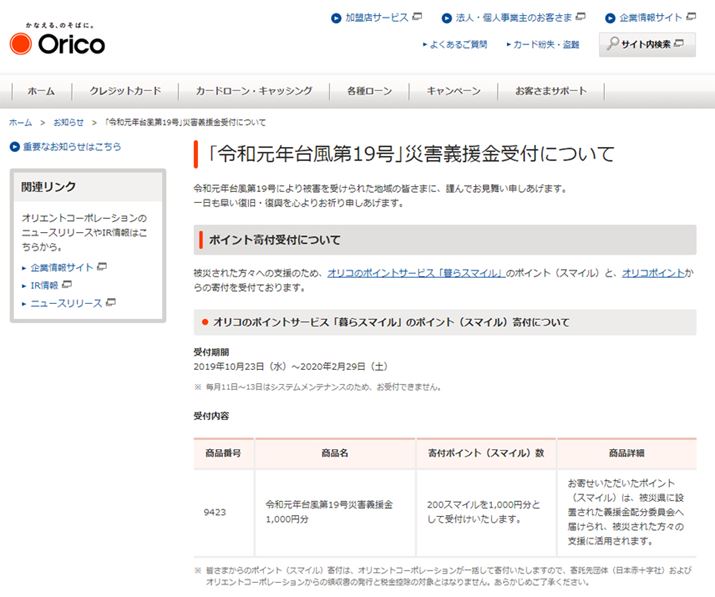Open 企業情報サイト link in top header
Viewport: 715px width, 597px height.
pyautogui.click(x=651, y=18)
